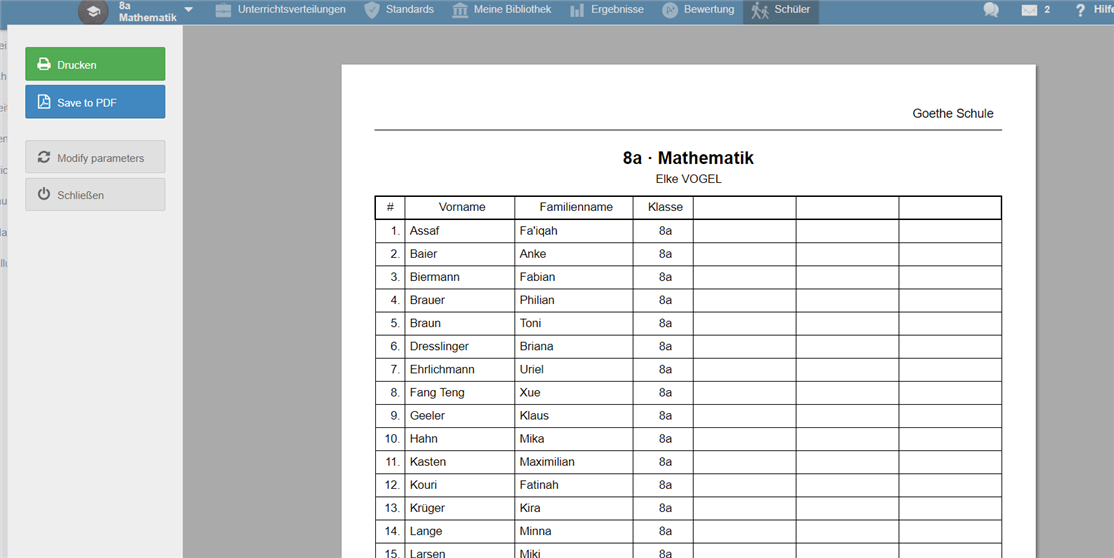1114x558 pixels.
Task: Open the Bewertung tab
Action: (x=709, y=10)
